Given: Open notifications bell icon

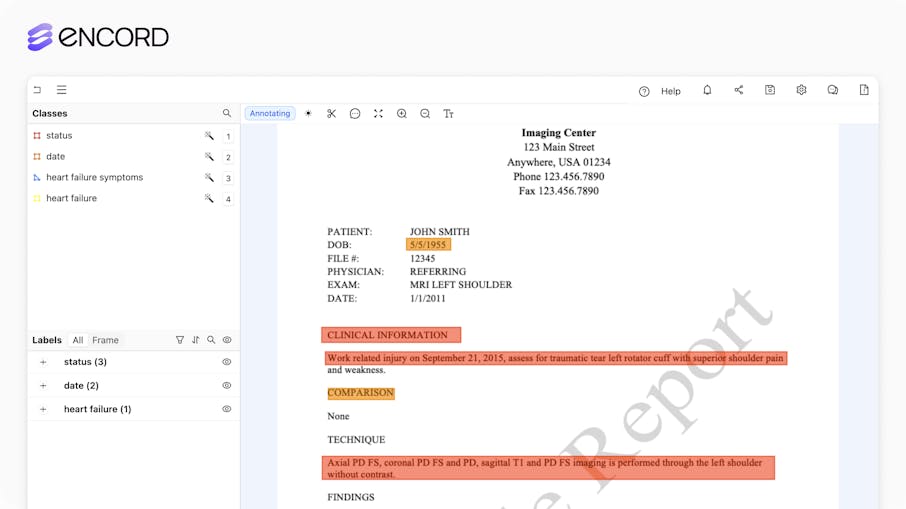Looking at the screenshot, I should point(707,90).
